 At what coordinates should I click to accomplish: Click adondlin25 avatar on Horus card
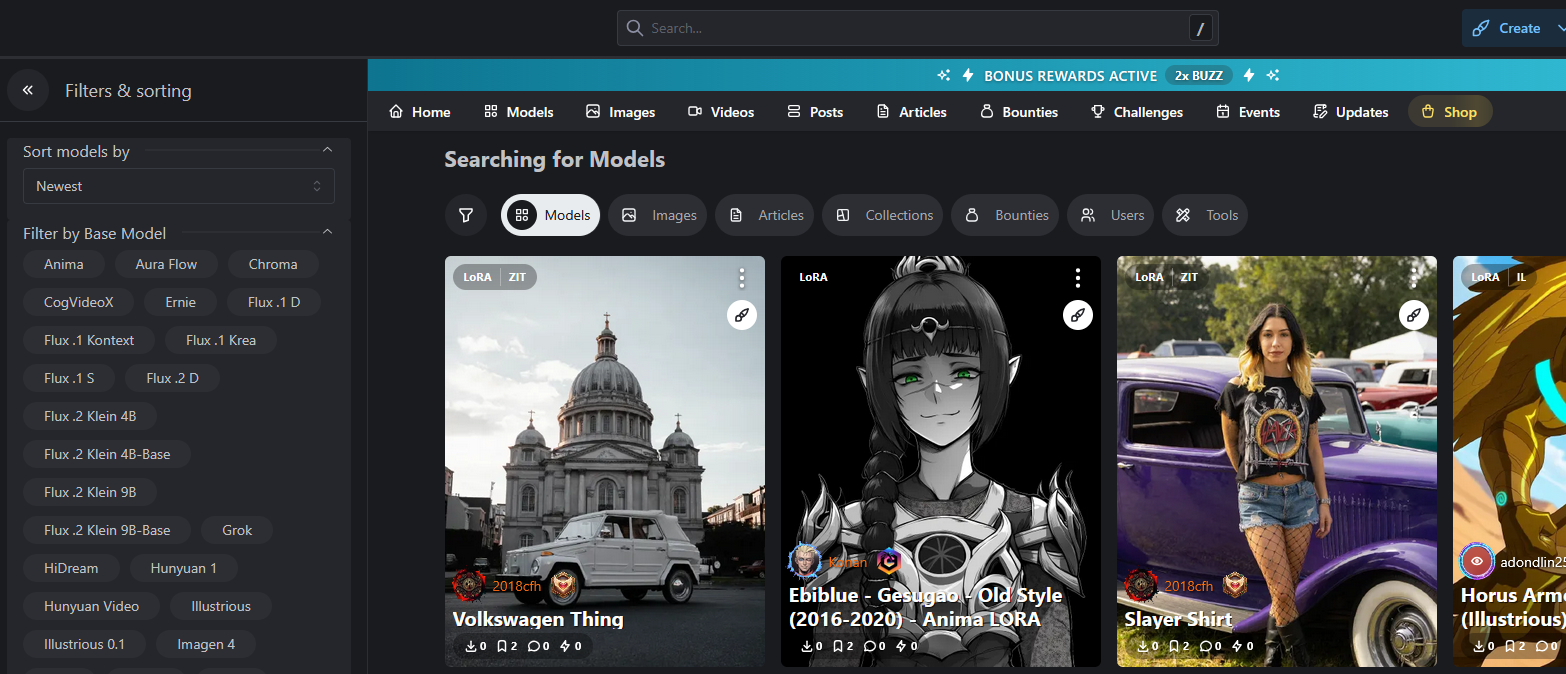pos(1477,561)
